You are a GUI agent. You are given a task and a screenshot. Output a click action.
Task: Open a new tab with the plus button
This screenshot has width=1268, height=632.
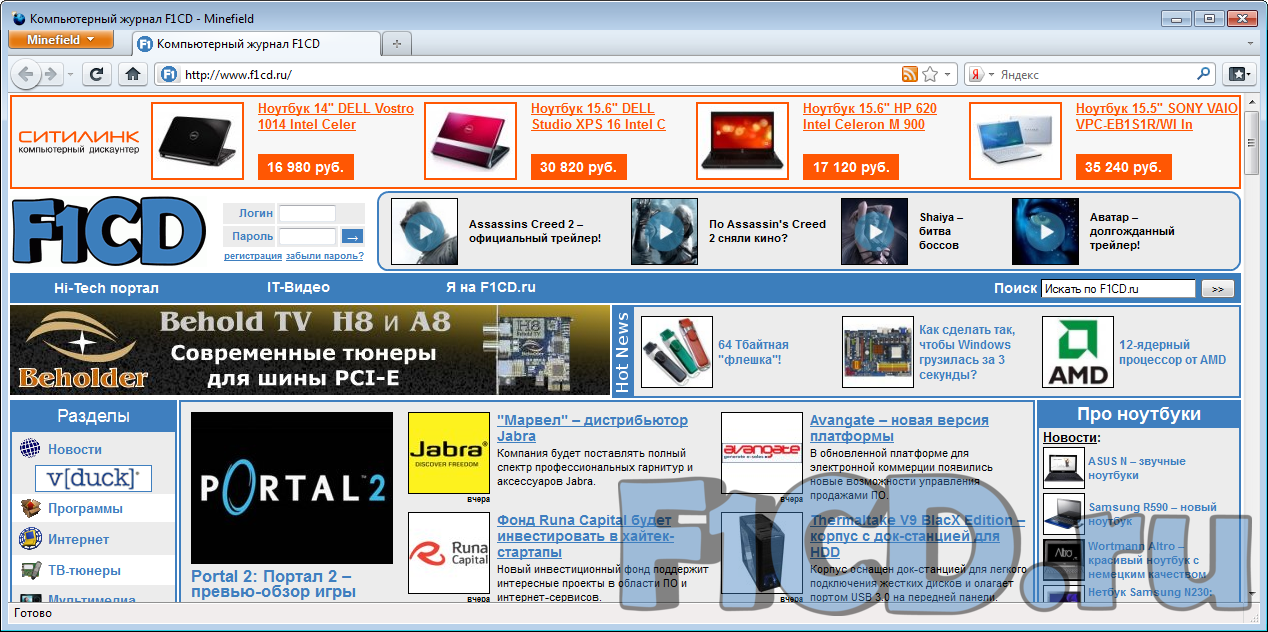click(x=397, y=44)
